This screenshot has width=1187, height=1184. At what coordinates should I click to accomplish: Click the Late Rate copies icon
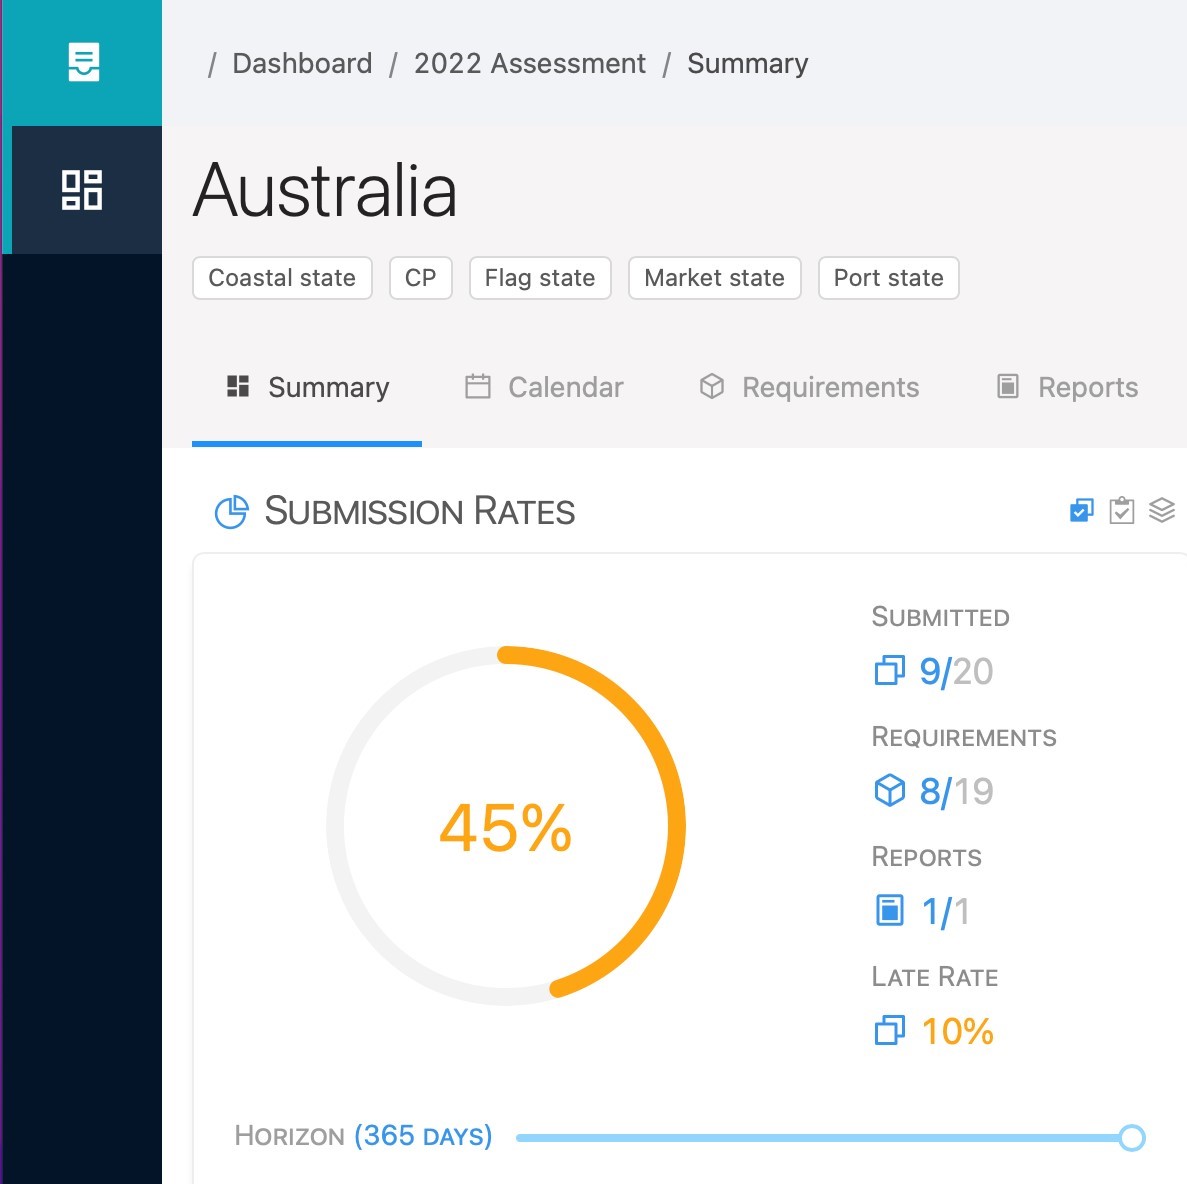pyautogui.click(x=889, y=1031)
